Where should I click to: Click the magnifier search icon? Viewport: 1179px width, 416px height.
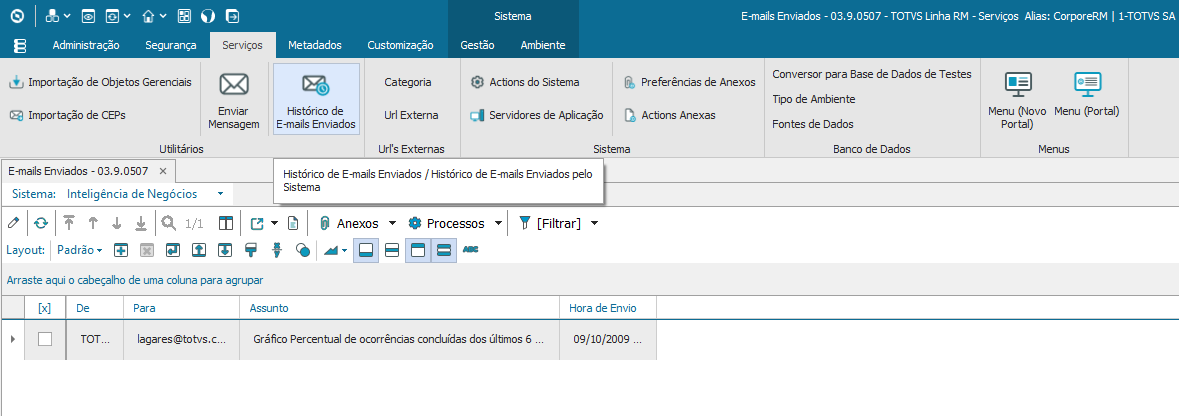169,223
